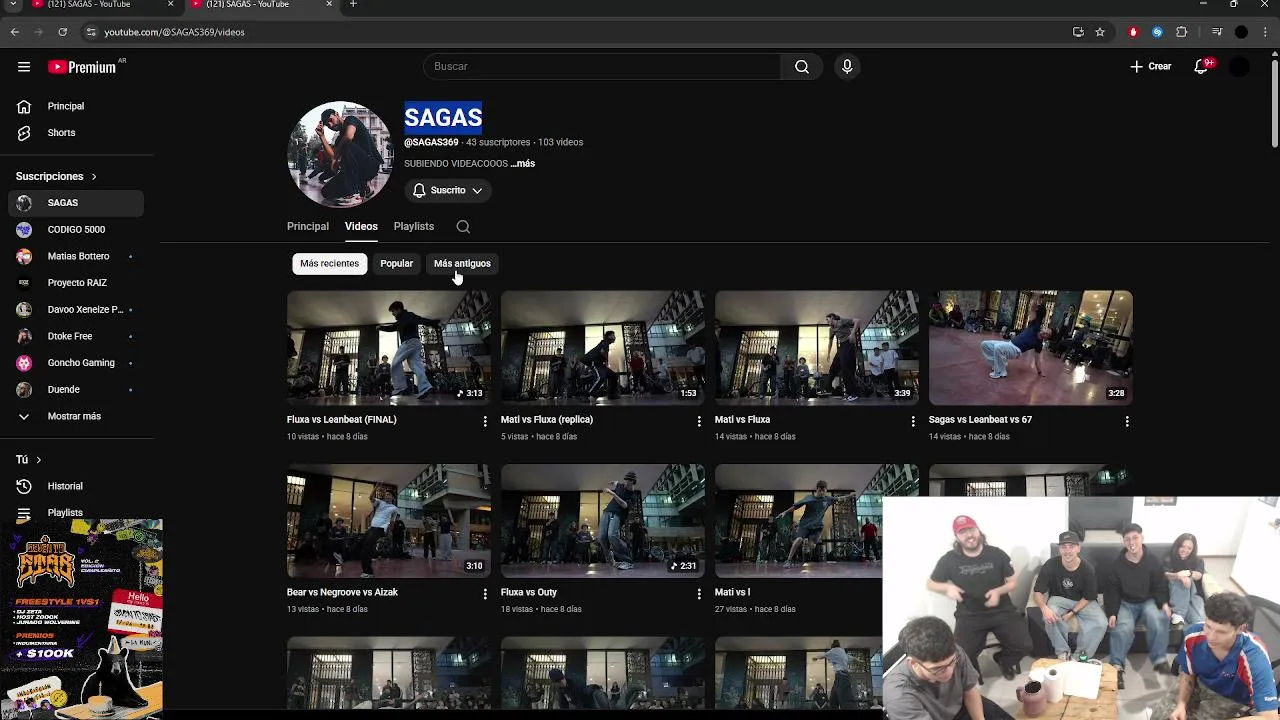
Task: Click the highlighted SAGAS channel name
Action: pos(443,117)
